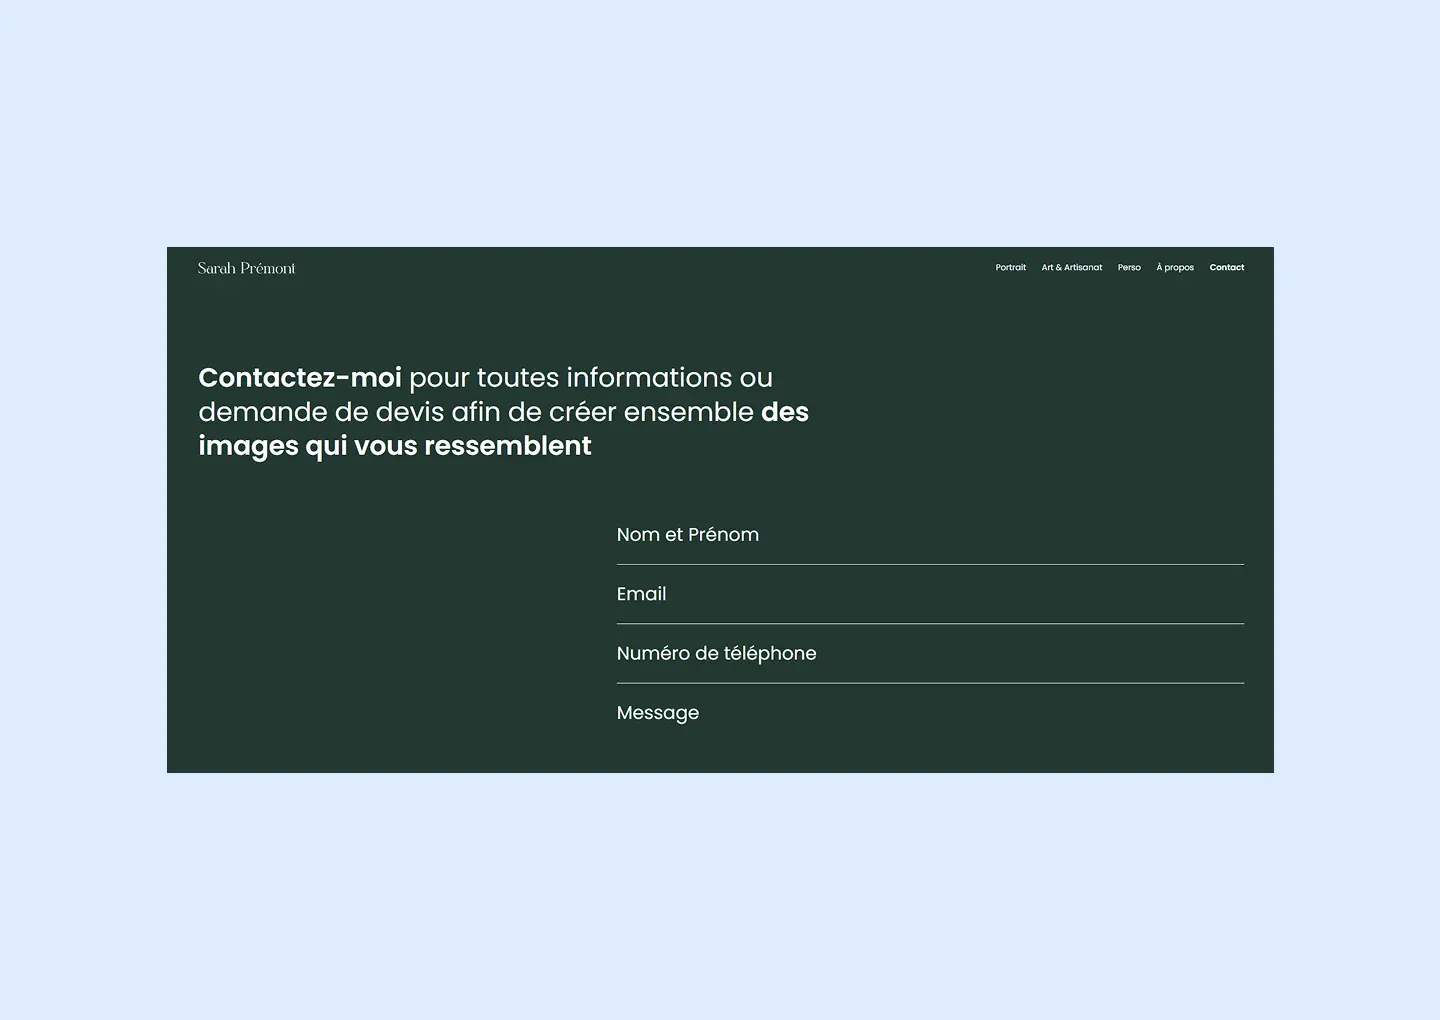Open the Art & Artisanat section
Image resolution: width=1440 pixels, height=1020 pixels.
click(x=1071, y=267)
